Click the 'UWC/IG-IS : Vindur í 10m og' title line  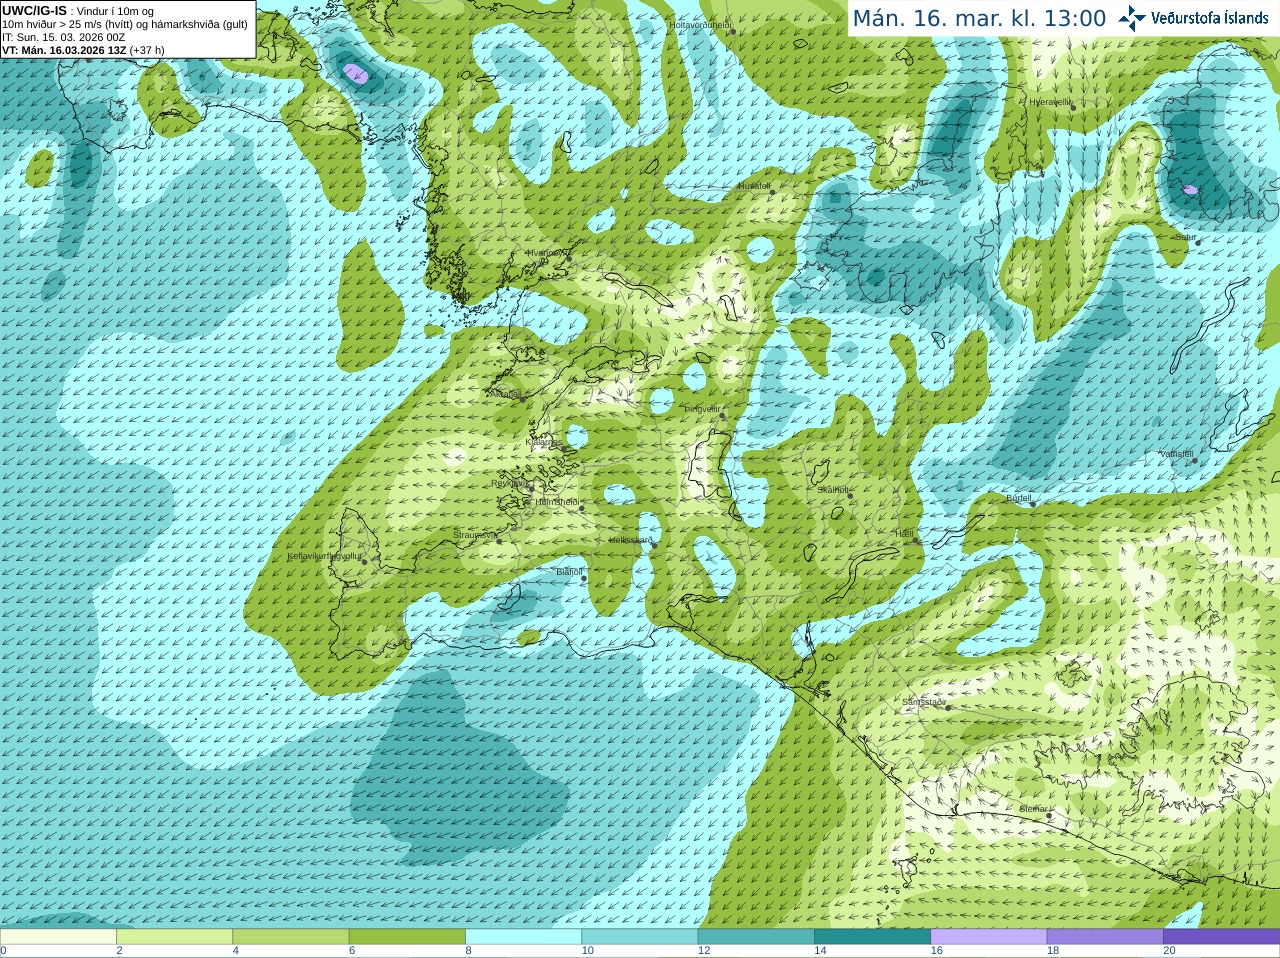coord(78,11)
